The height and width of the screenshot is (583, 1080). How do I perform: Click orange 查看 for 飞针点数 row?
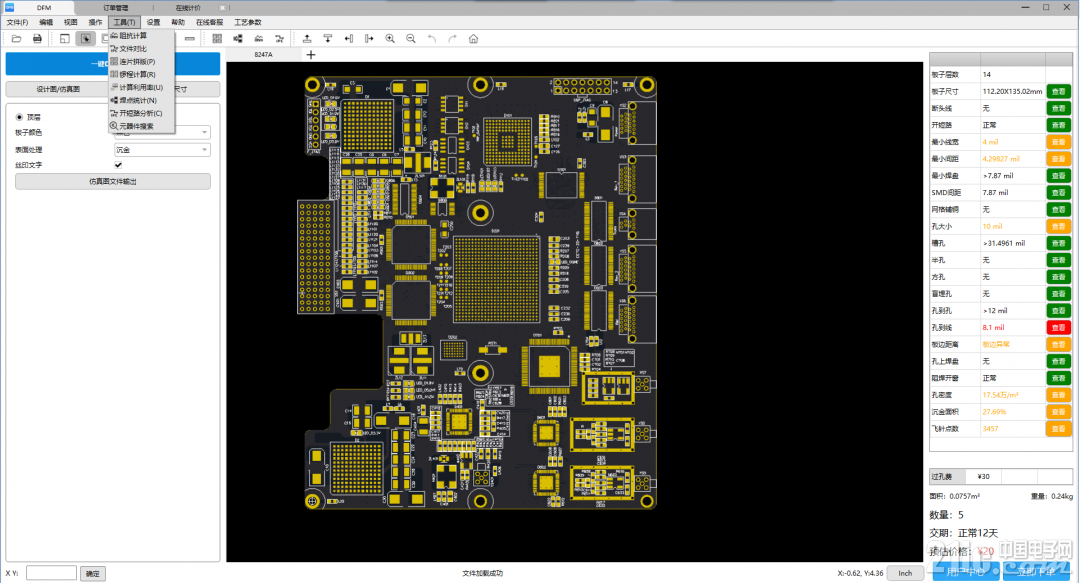click(1058, 429)
